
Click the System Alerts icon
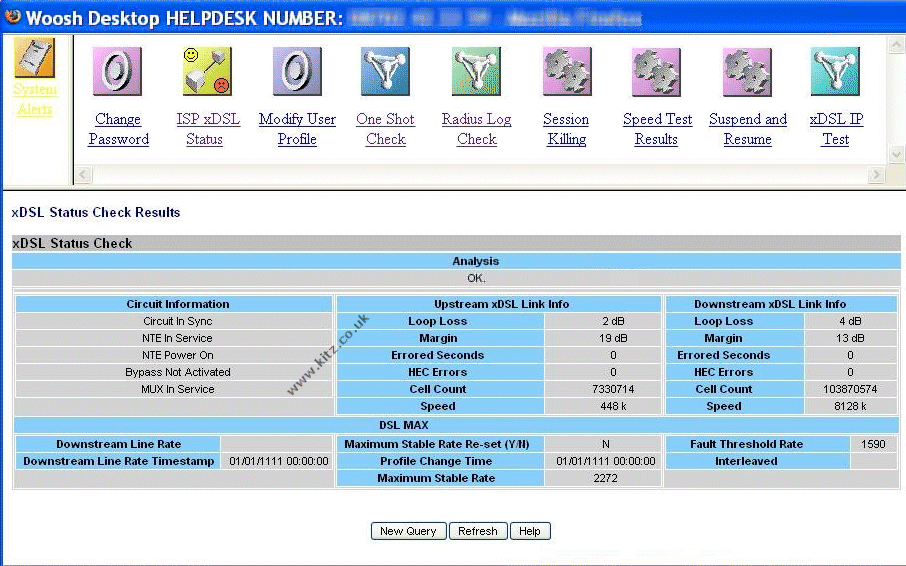[x=34, y=58]
